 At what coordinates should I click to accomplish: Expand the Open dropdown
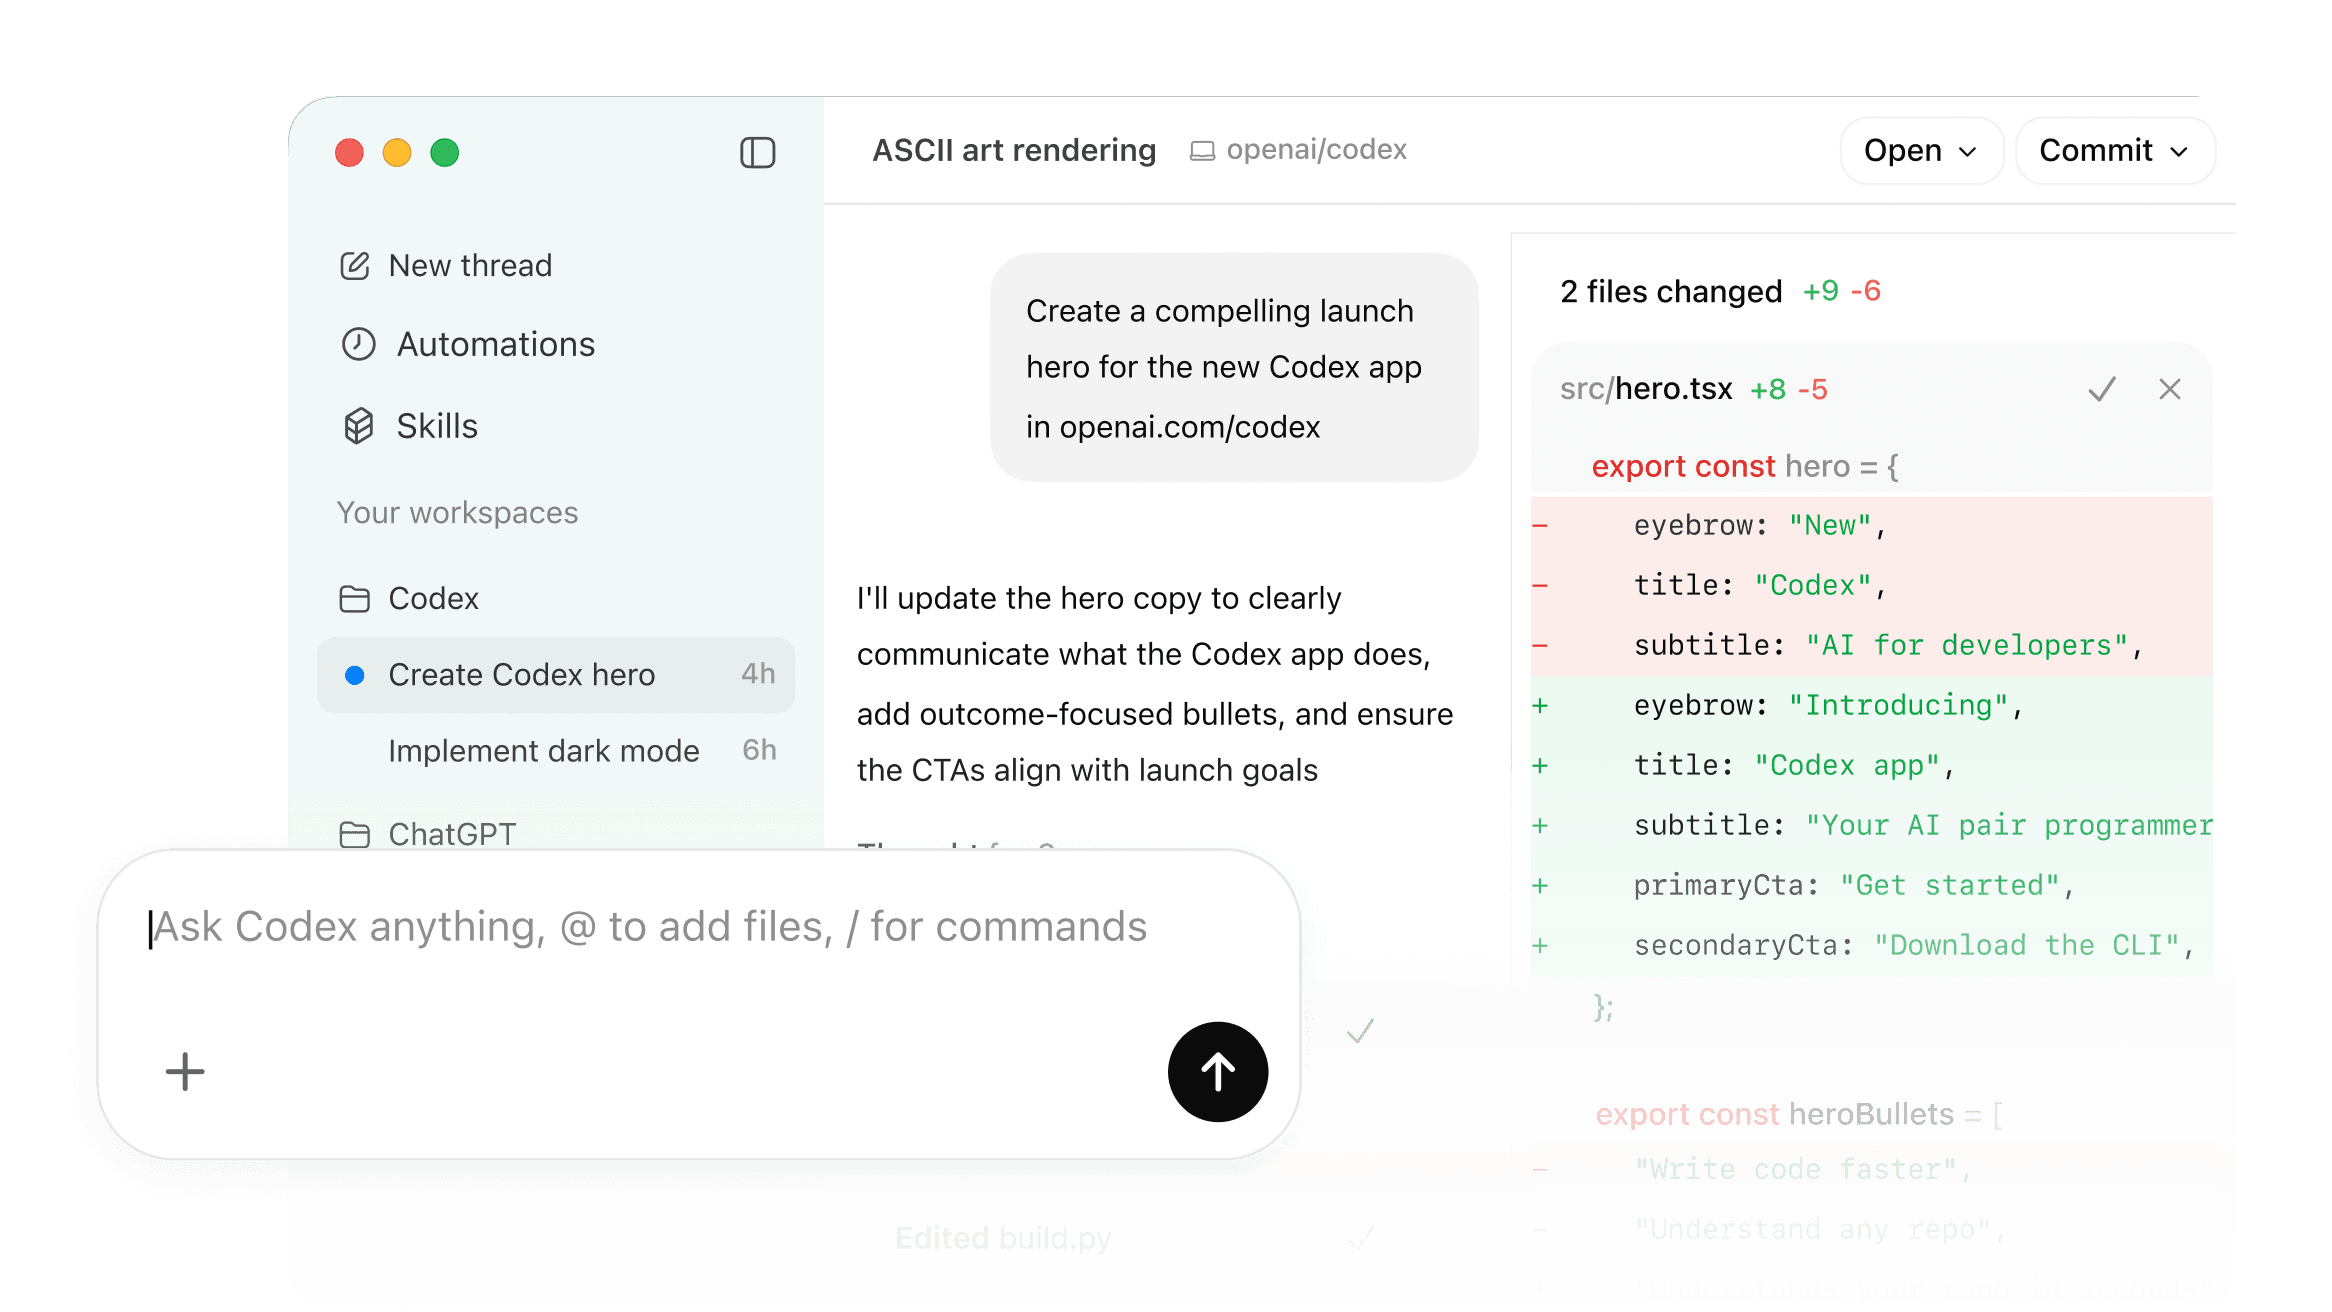(x=1920, y=150)
